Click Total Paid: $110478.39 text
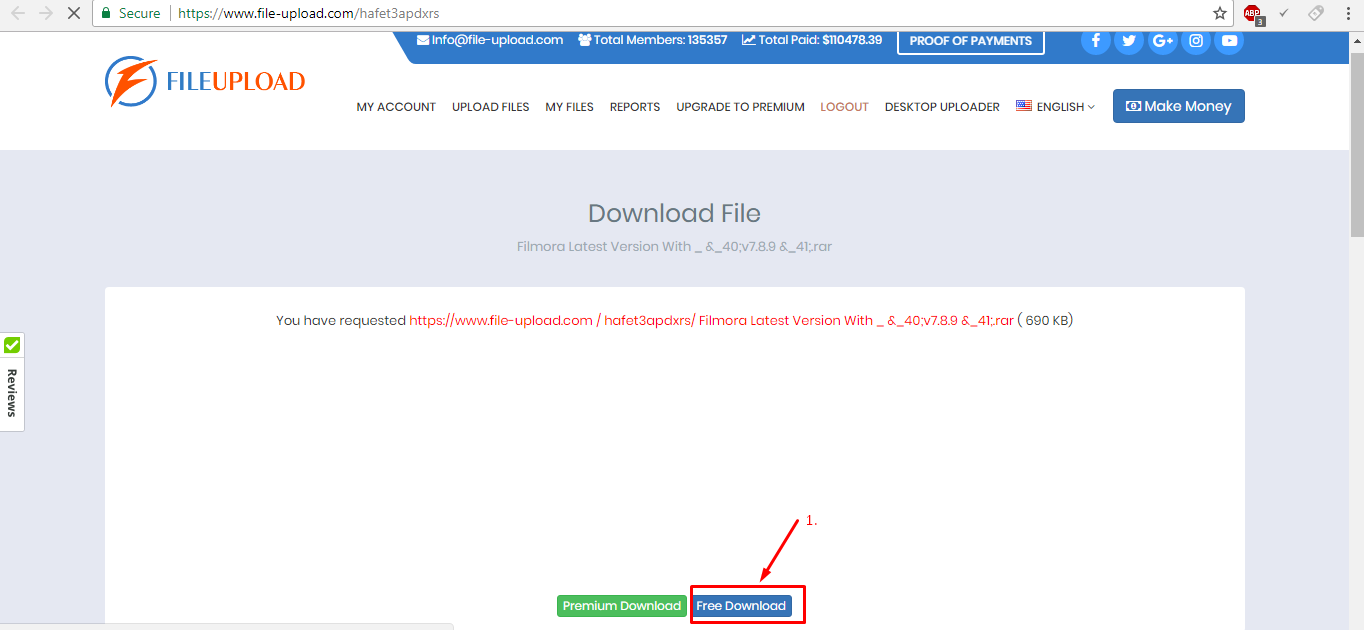1364x630 pixels. (x=812, y=40)
